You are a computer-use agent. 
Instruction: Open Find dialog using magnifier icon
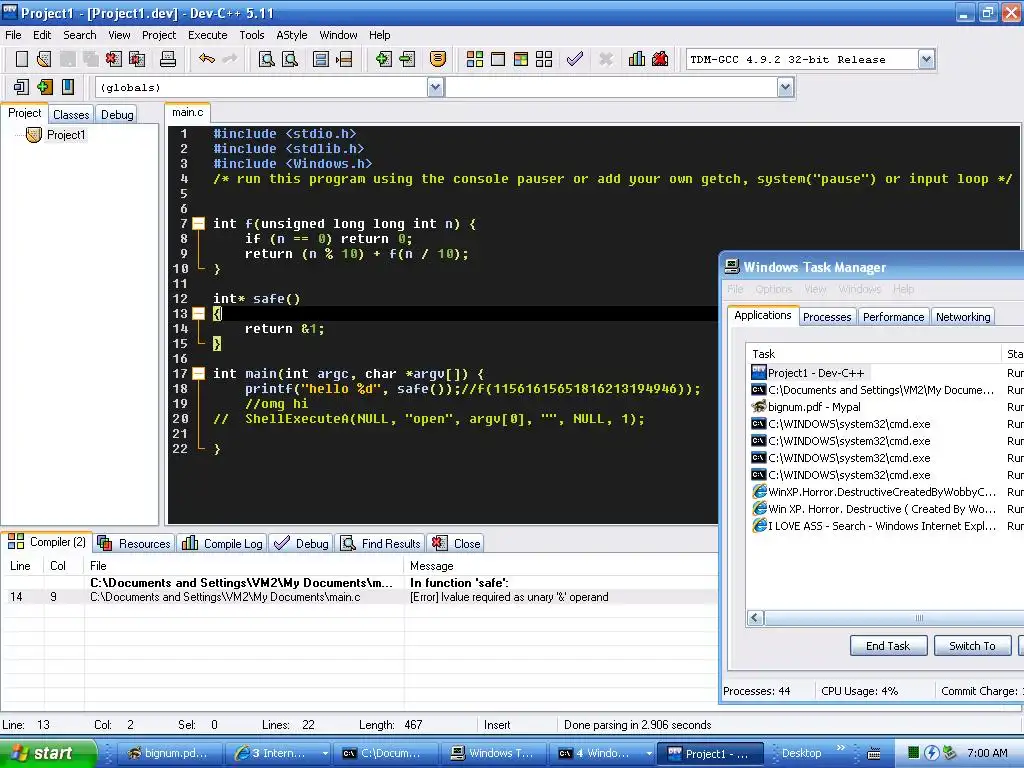266,59
